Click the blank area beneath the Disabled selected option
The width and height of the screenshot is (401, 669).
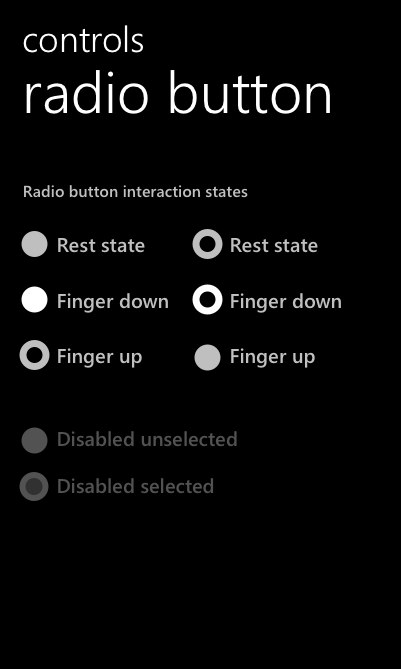click(200, 585)
